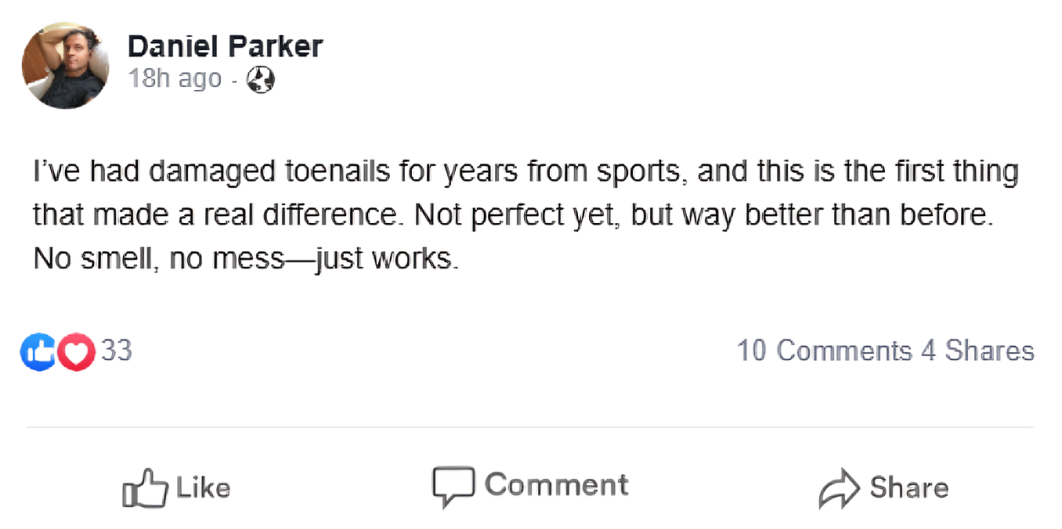The width and height of the screenshot is (1062, 529).
Task: View the 4 Shares list
Action: point(977,351)
